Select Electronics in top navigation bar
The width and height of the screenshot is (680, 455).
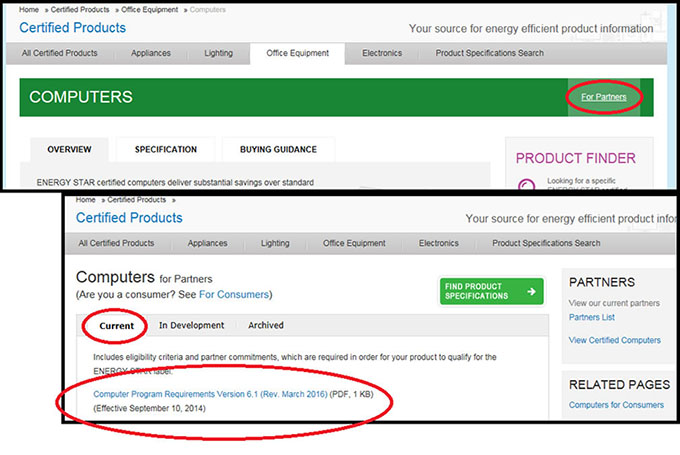click(382, 53)
